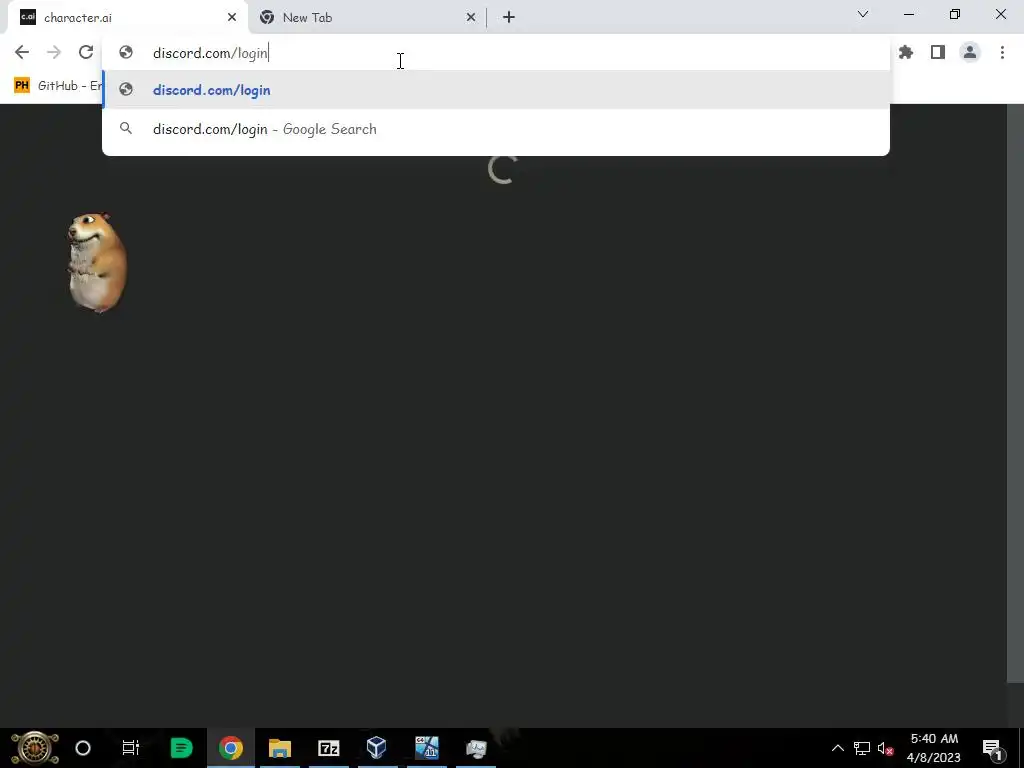The width and height of the screenshot is (1024, 768).
Task: Click the address bar text discord.com/login
Action: (x=211, y=53)
